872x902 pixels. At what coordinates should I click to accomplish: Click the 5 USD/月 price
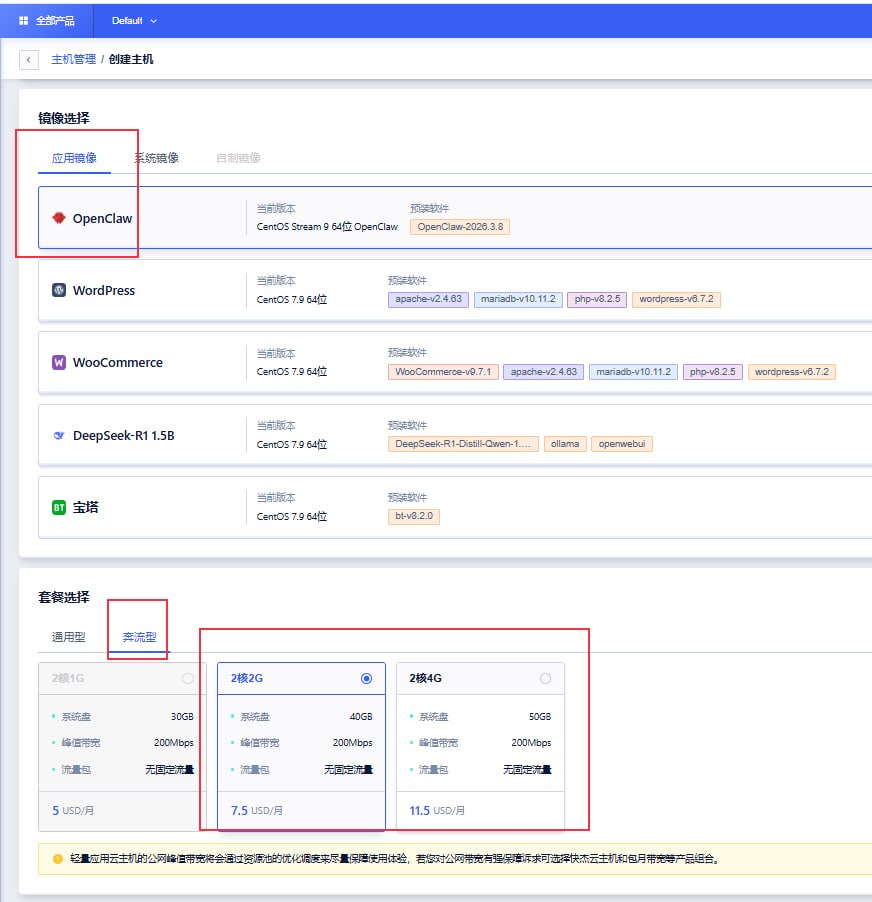click(73, 811)
